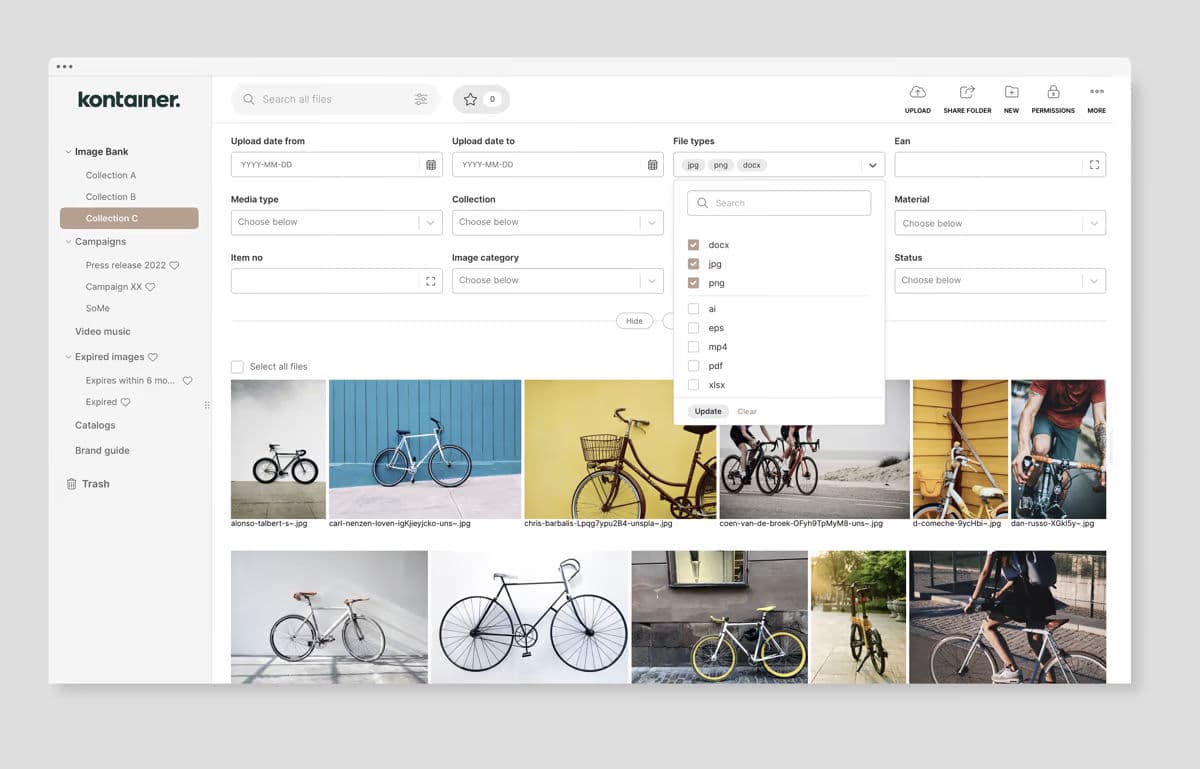Open the More options icon
This screenshot has height=769, width=1200.
[x=1097, y=92]
